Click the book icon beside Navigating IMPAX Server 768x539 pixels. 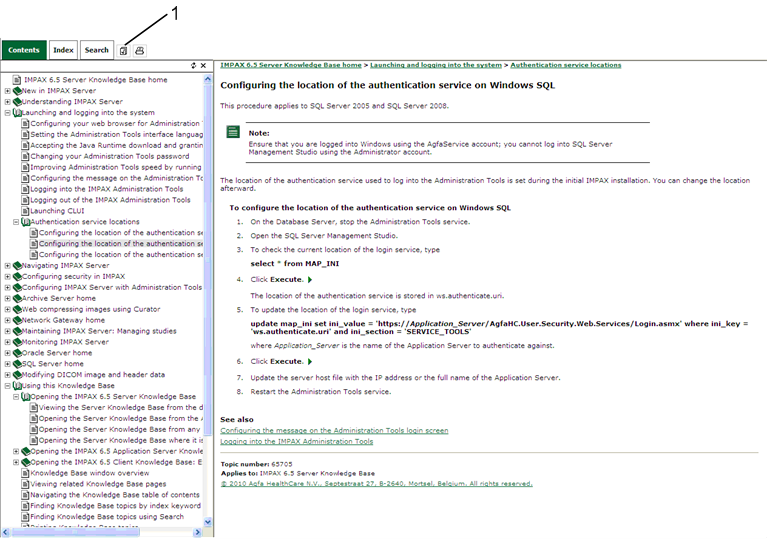point(17,266)
